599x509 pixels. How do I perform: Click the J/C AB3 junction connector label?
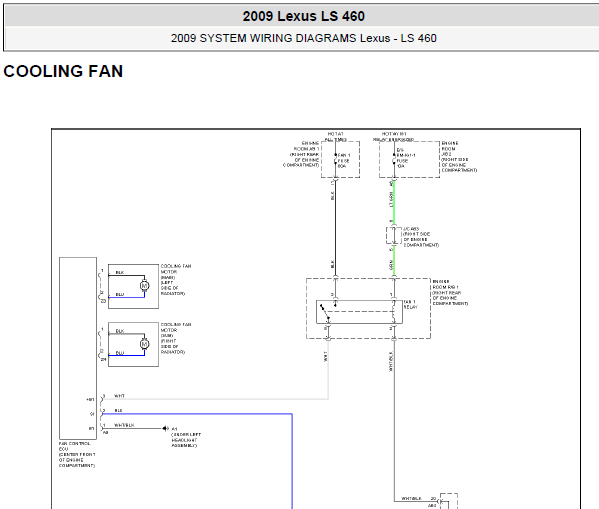pos(420,237)
